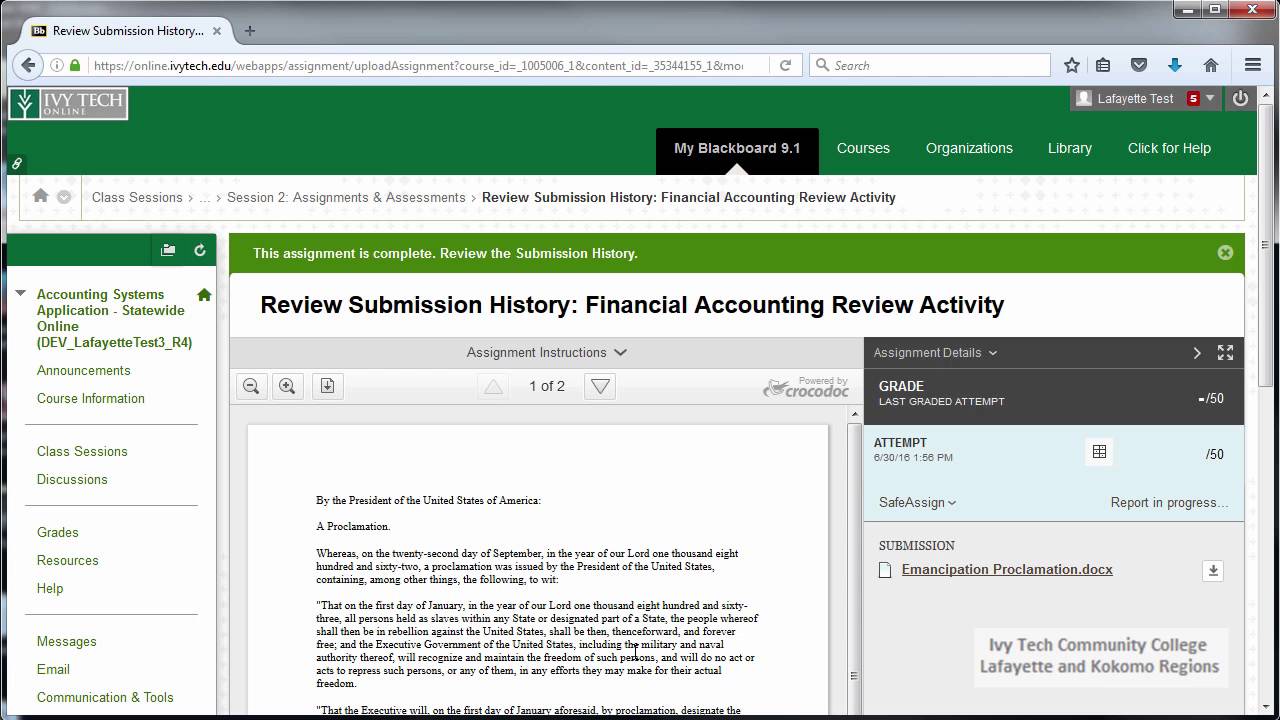The width and height of the screenshot is (1280, 720).
Task: Open the browser hamburger menu
Action: [x=1253, y=65]
